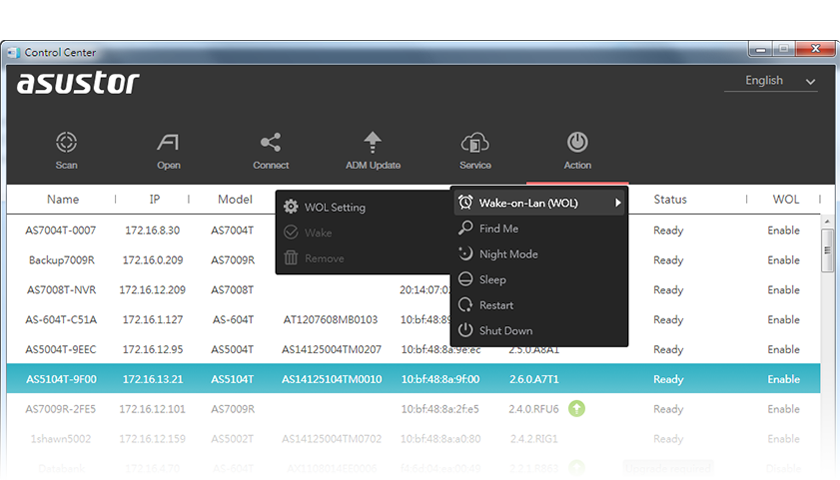Click MAC address 10:bf:48:8a:2f:e5

pos(440,409)
